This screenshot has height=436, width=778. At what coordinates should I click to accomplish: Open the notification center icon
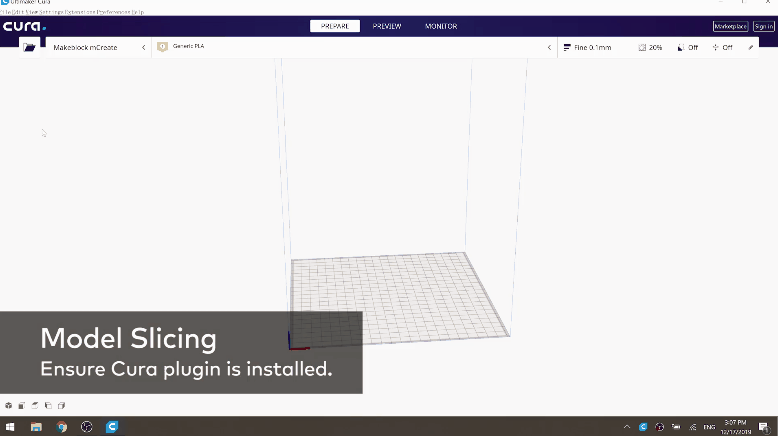tap(765, 427)
